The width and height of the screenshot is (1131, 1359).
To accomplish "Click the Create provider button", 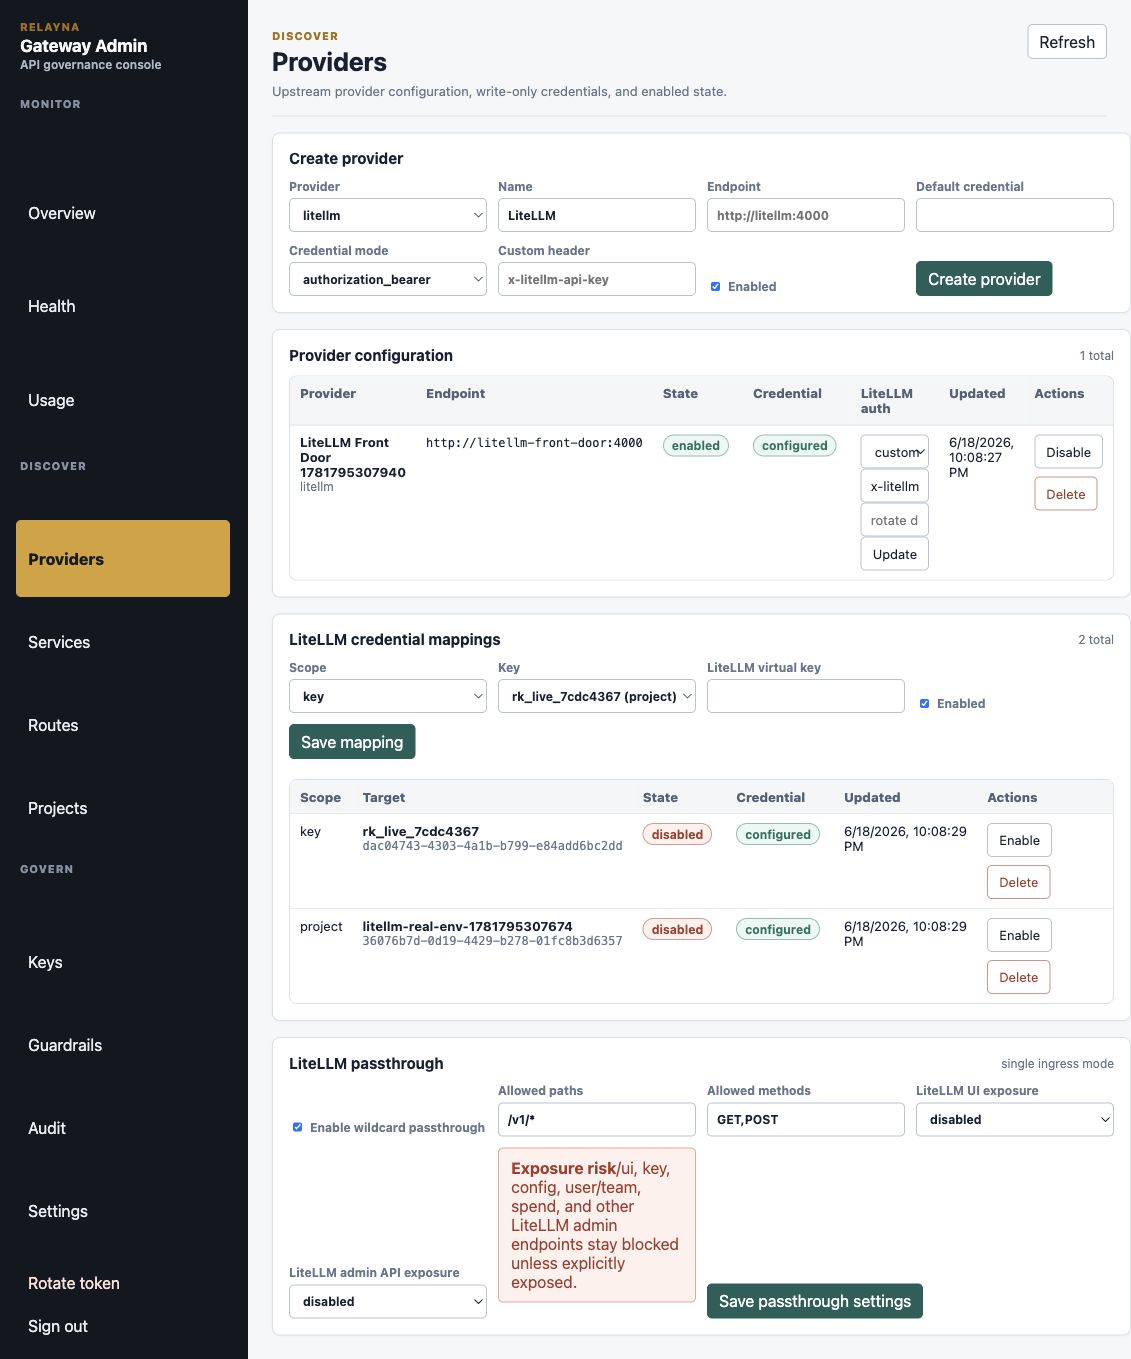I will [984, 279].
